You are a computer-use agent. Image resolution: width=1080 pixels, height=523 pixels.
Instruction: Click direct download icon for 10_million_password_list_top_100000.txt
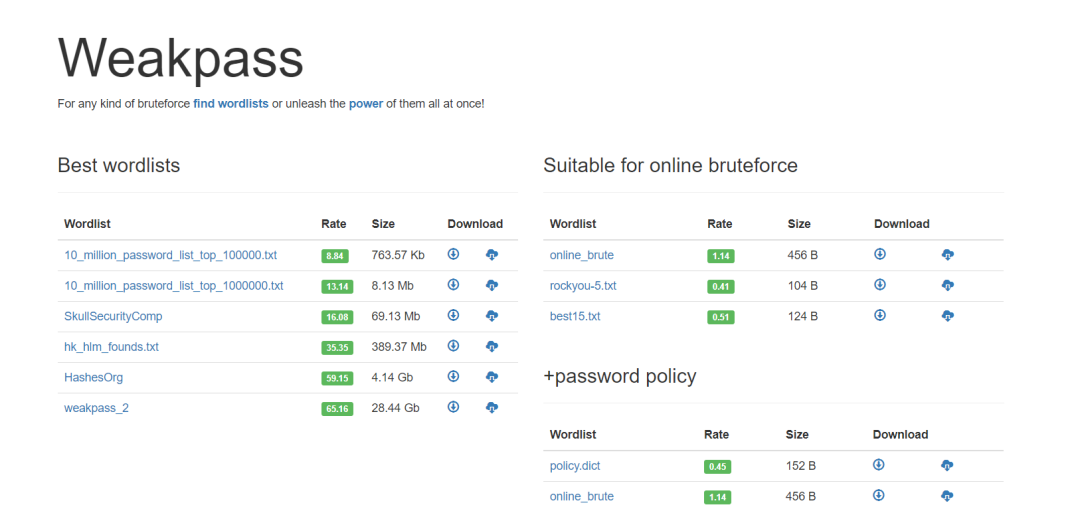pyautogui.click(x=453, y=254)
